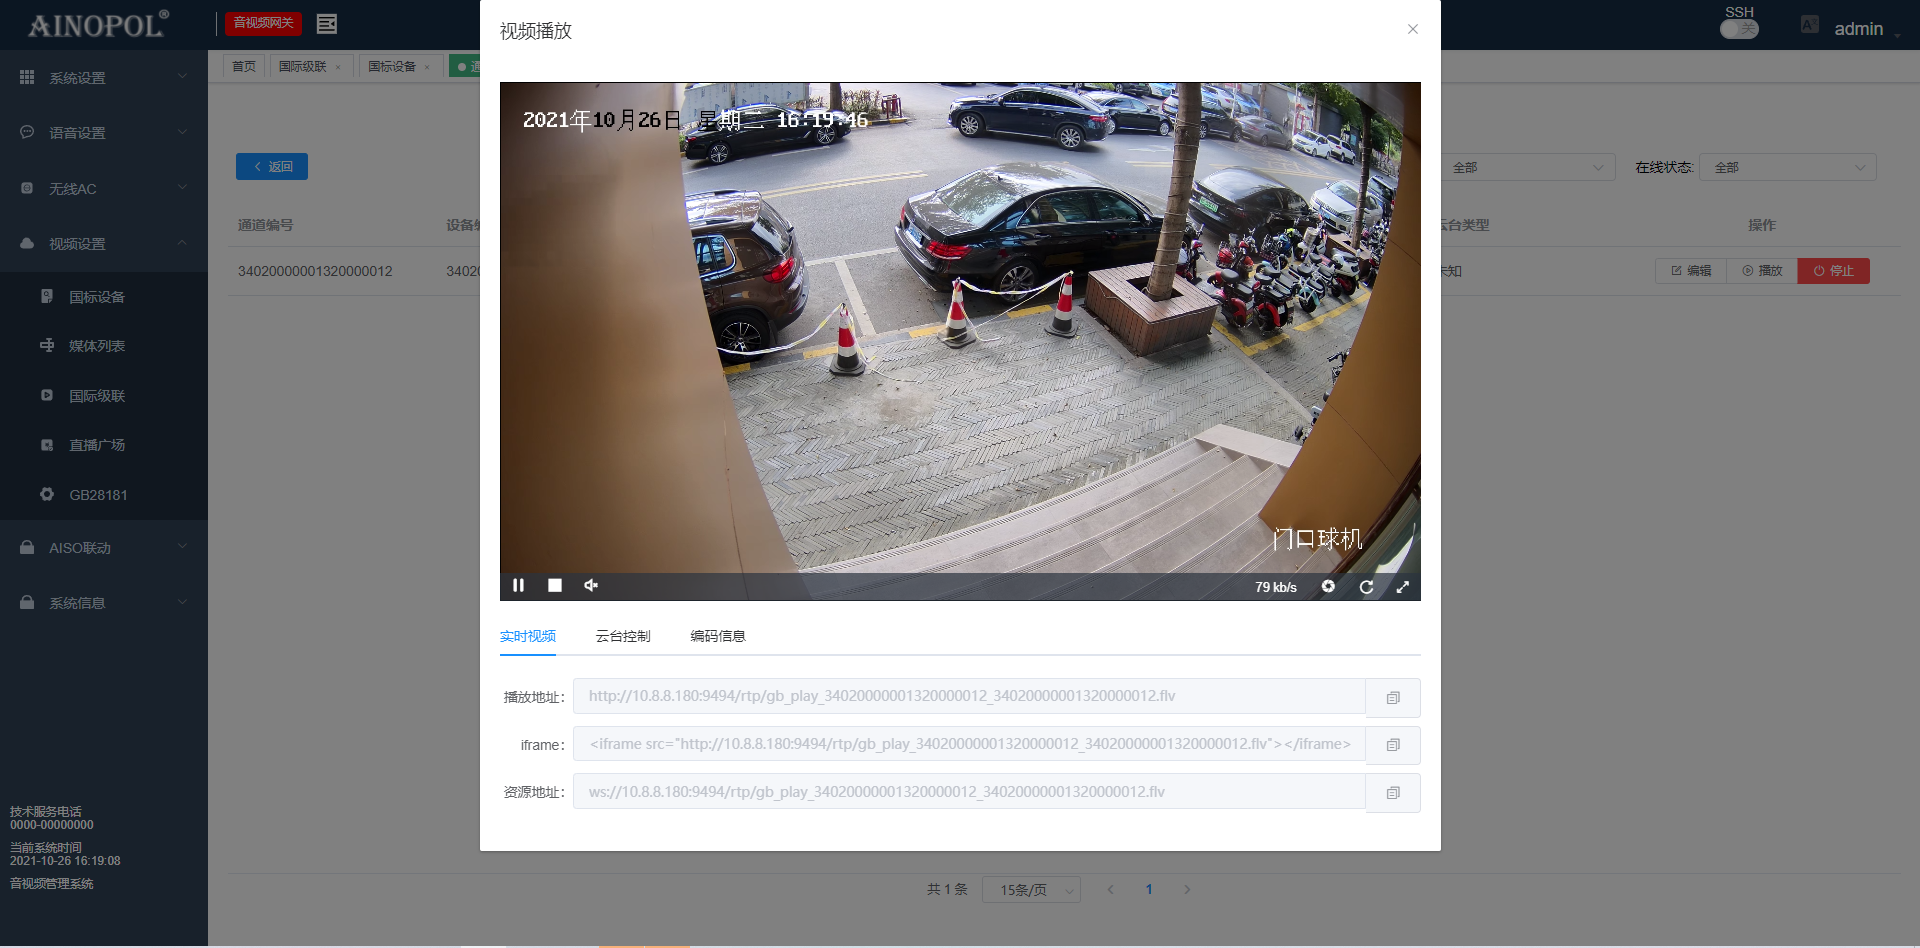Open video player settings gear
This screenshot has height=948, width=1920.
pyautogui.click(x=1328, y=587)
